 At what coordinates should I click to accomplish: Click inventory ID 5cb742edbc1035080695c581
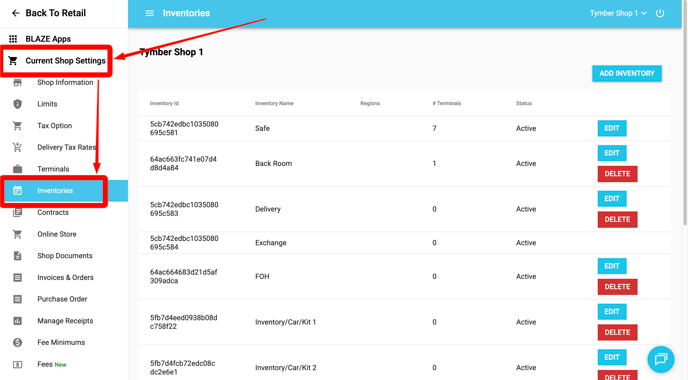click(184, 128)
